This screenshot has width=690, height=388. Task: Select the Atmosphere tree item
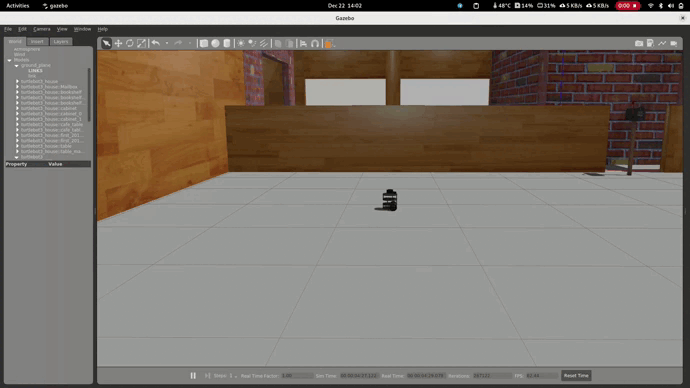tap(27, 49)
